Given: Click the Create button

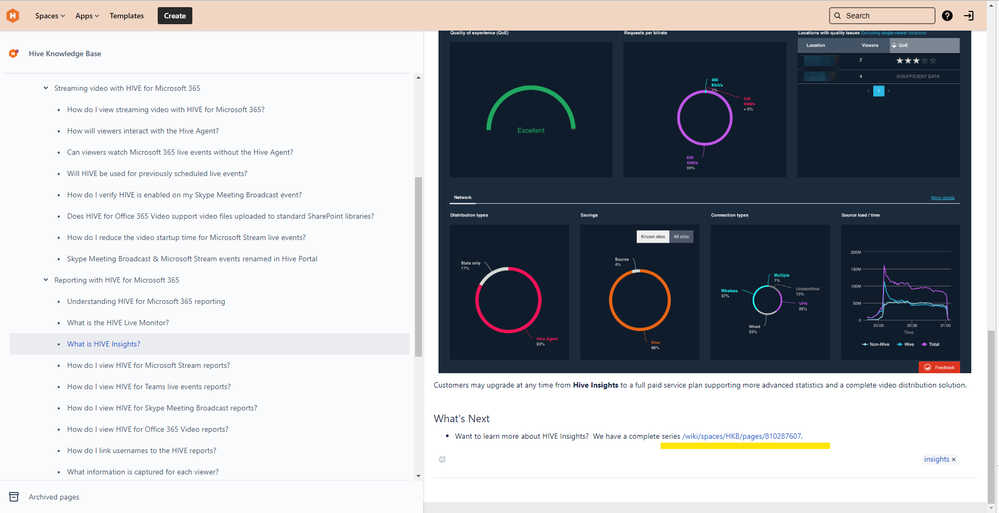Looking at the screenshot, I should (x=175, y=16).
